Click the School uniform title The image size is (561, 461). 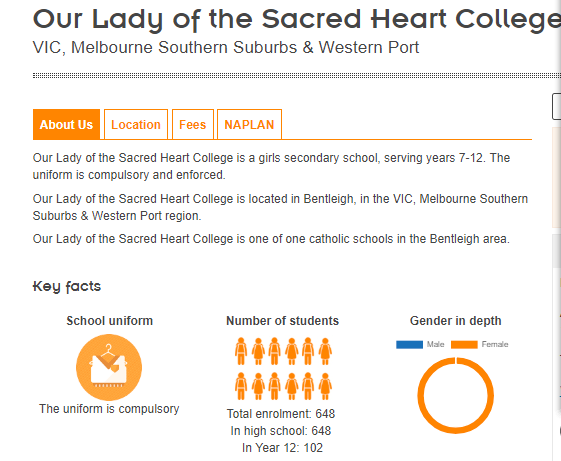pos(109,321)
